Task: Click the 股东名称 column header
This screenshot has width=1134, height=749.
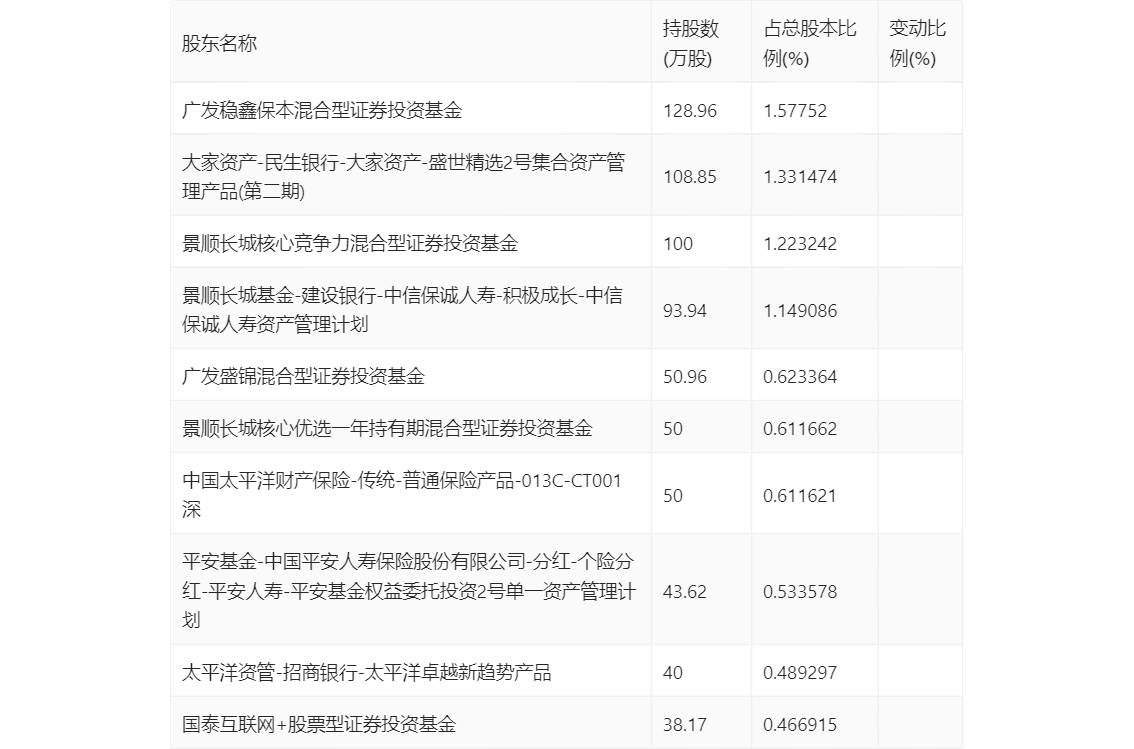Action: [x=219, y=43]
